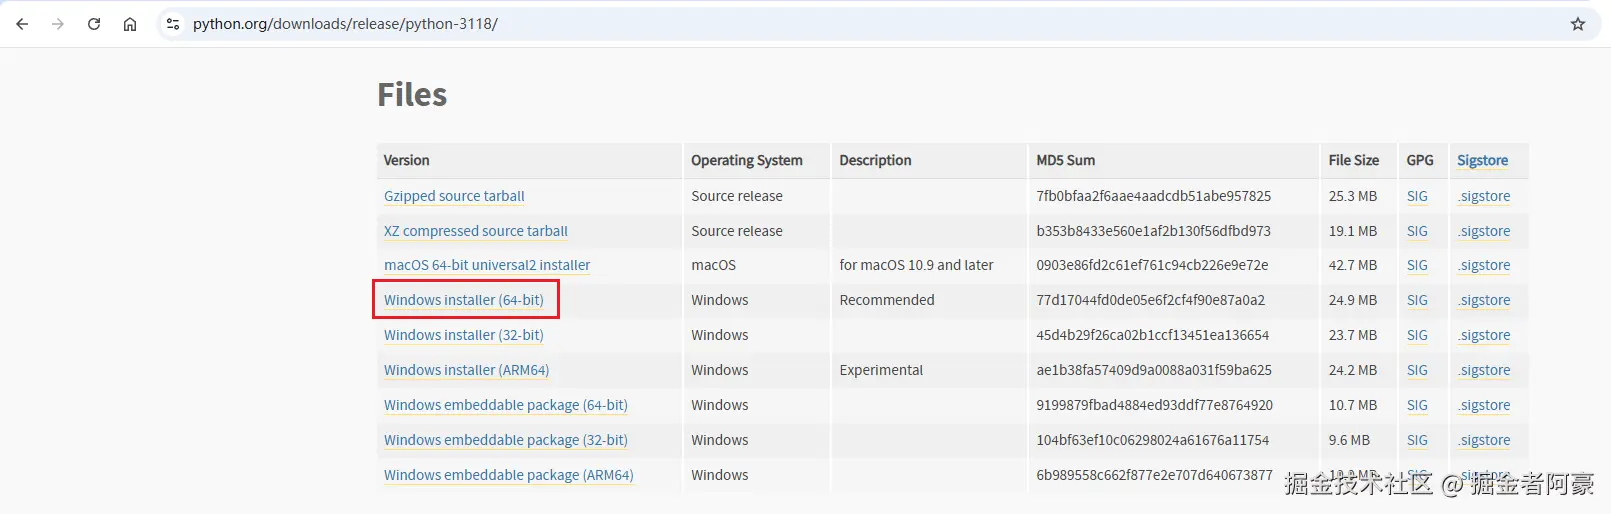Bookmark this page with the star icon
This screenshot has width=1611, height=514.
[x=1578, y=24]
